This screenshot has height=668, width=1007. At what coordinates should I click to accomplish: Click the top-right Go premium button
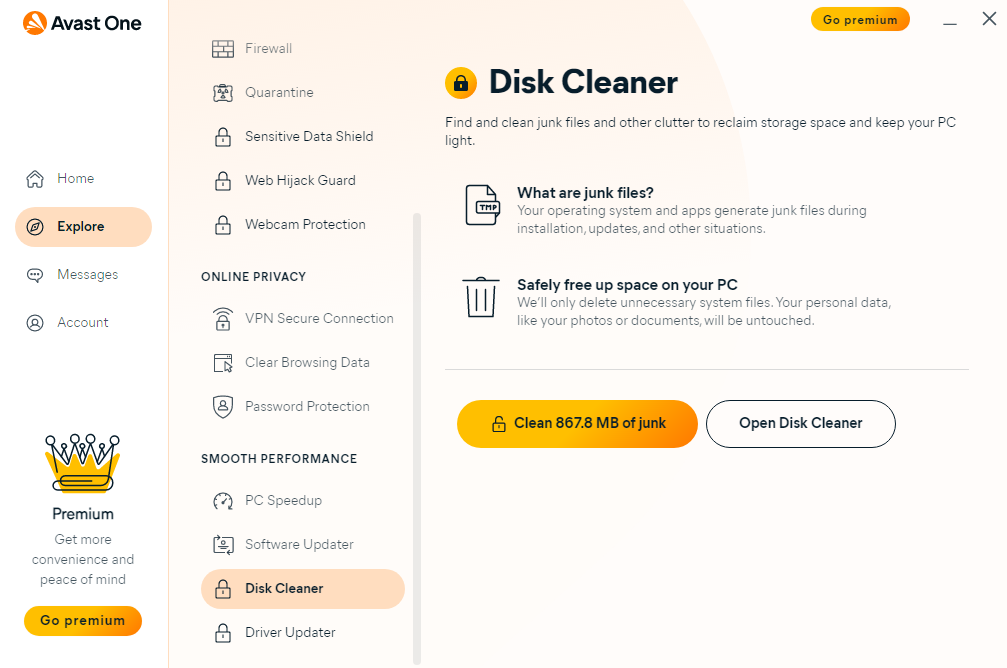tap(861, 19)
